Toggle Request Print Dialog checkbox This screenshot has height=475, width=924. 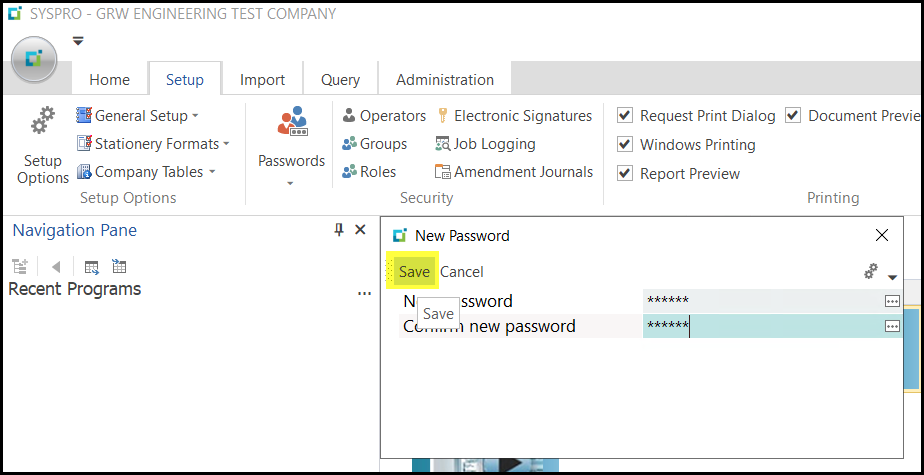tap(624, 116)
